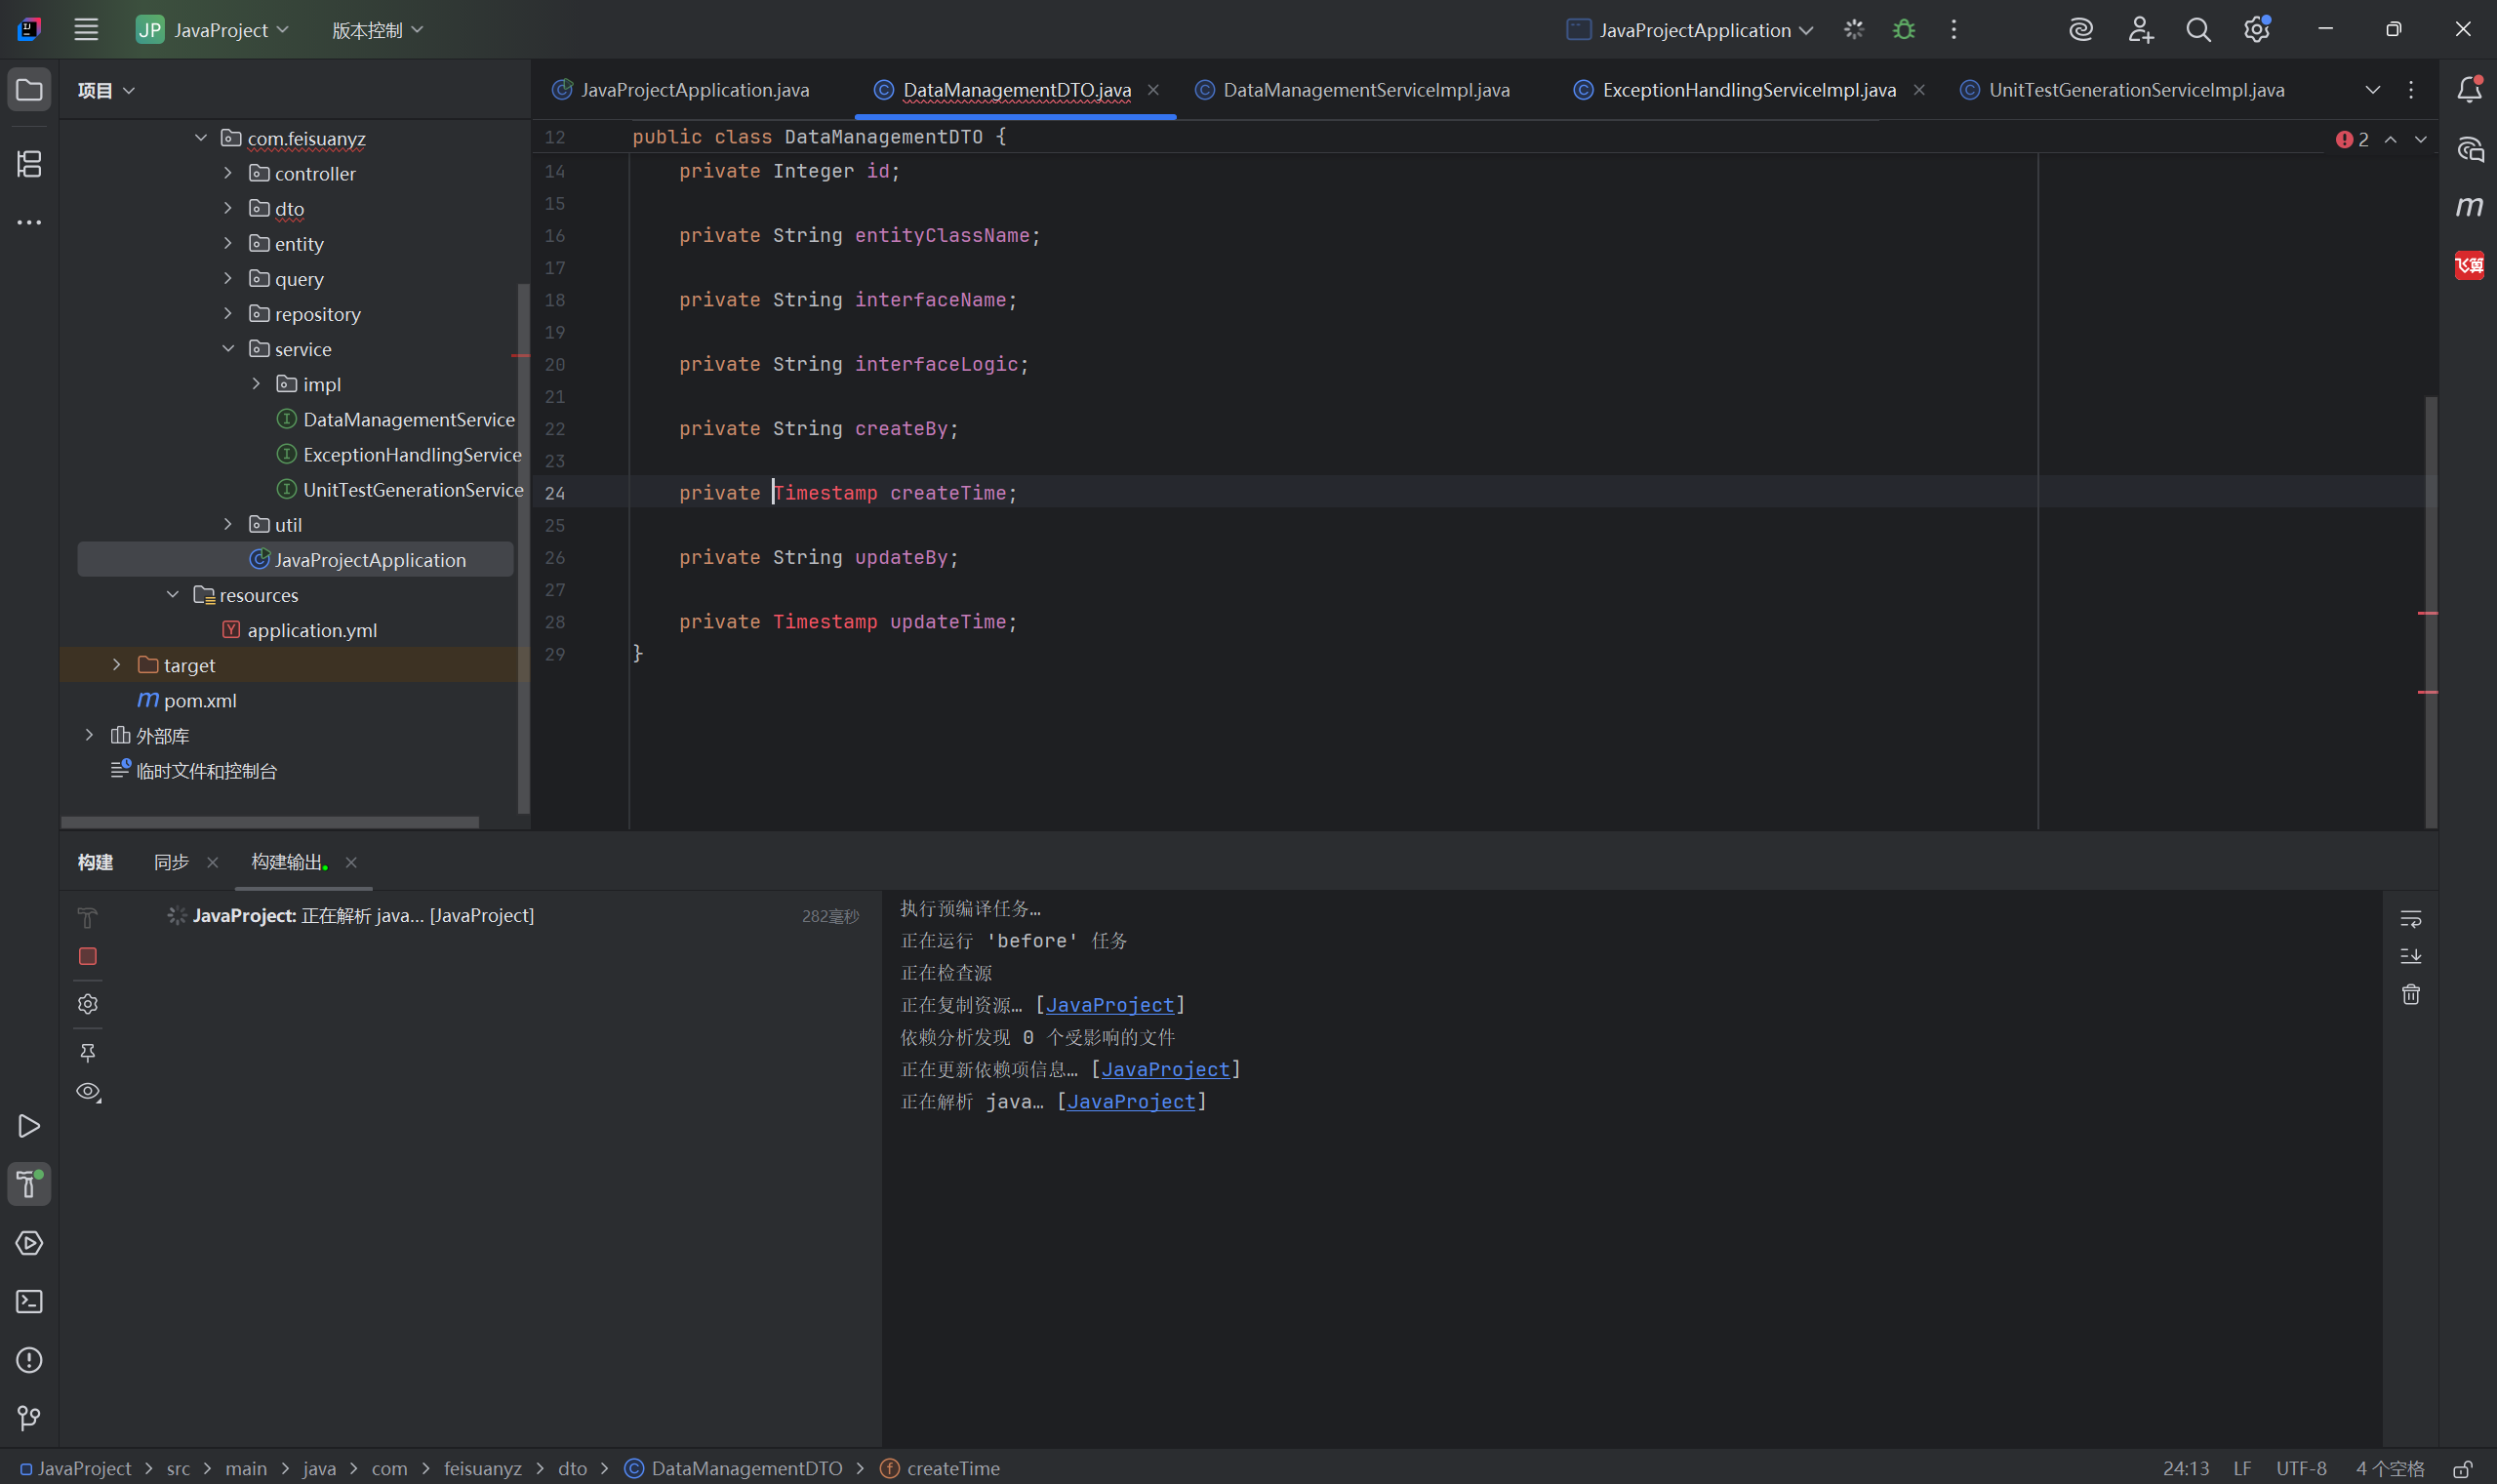
Task: Click the Run tool window icon
Action: click(x=29, y=1126)
